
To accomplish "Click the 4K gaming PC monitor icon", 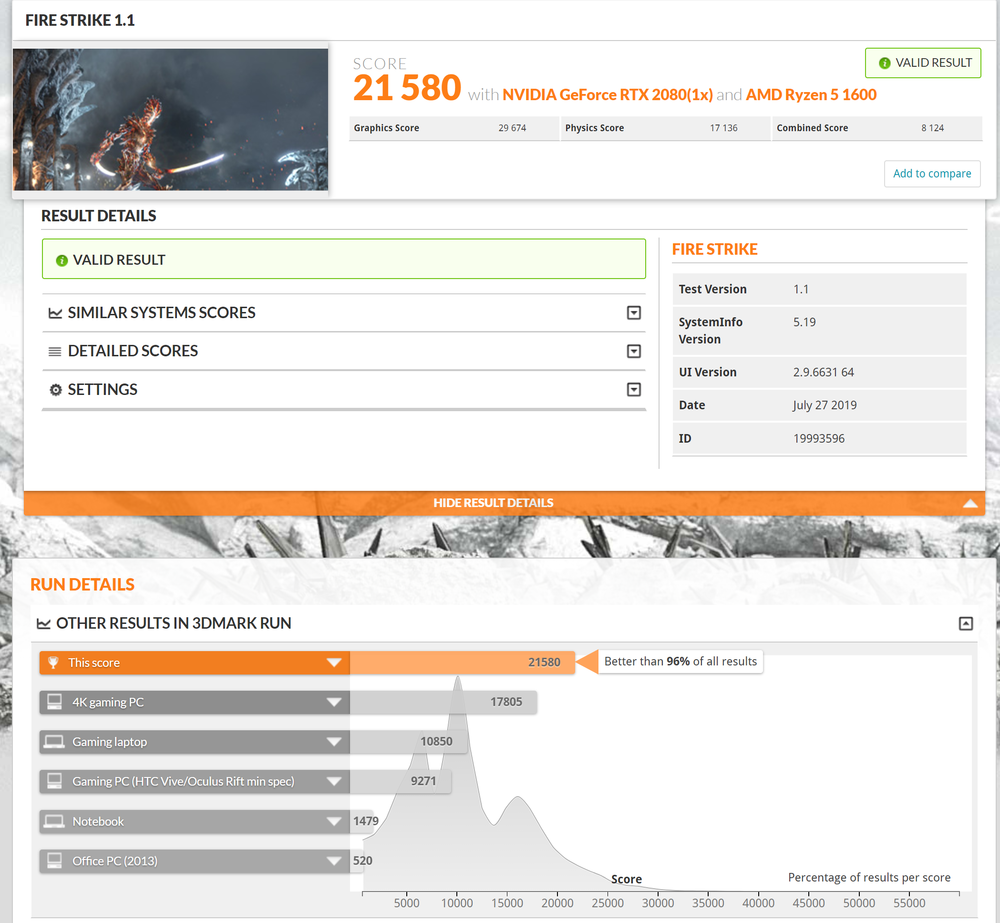I will coord(53,703).
